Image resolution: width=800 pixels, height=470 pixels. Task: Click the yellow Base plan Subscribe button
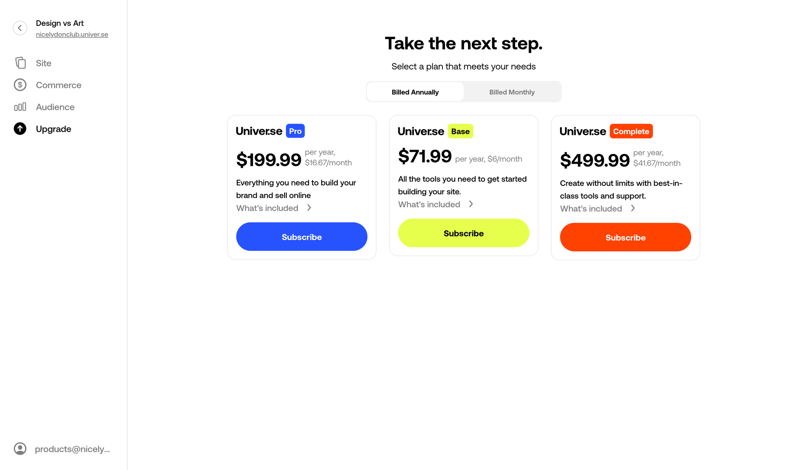coord(463,233)
